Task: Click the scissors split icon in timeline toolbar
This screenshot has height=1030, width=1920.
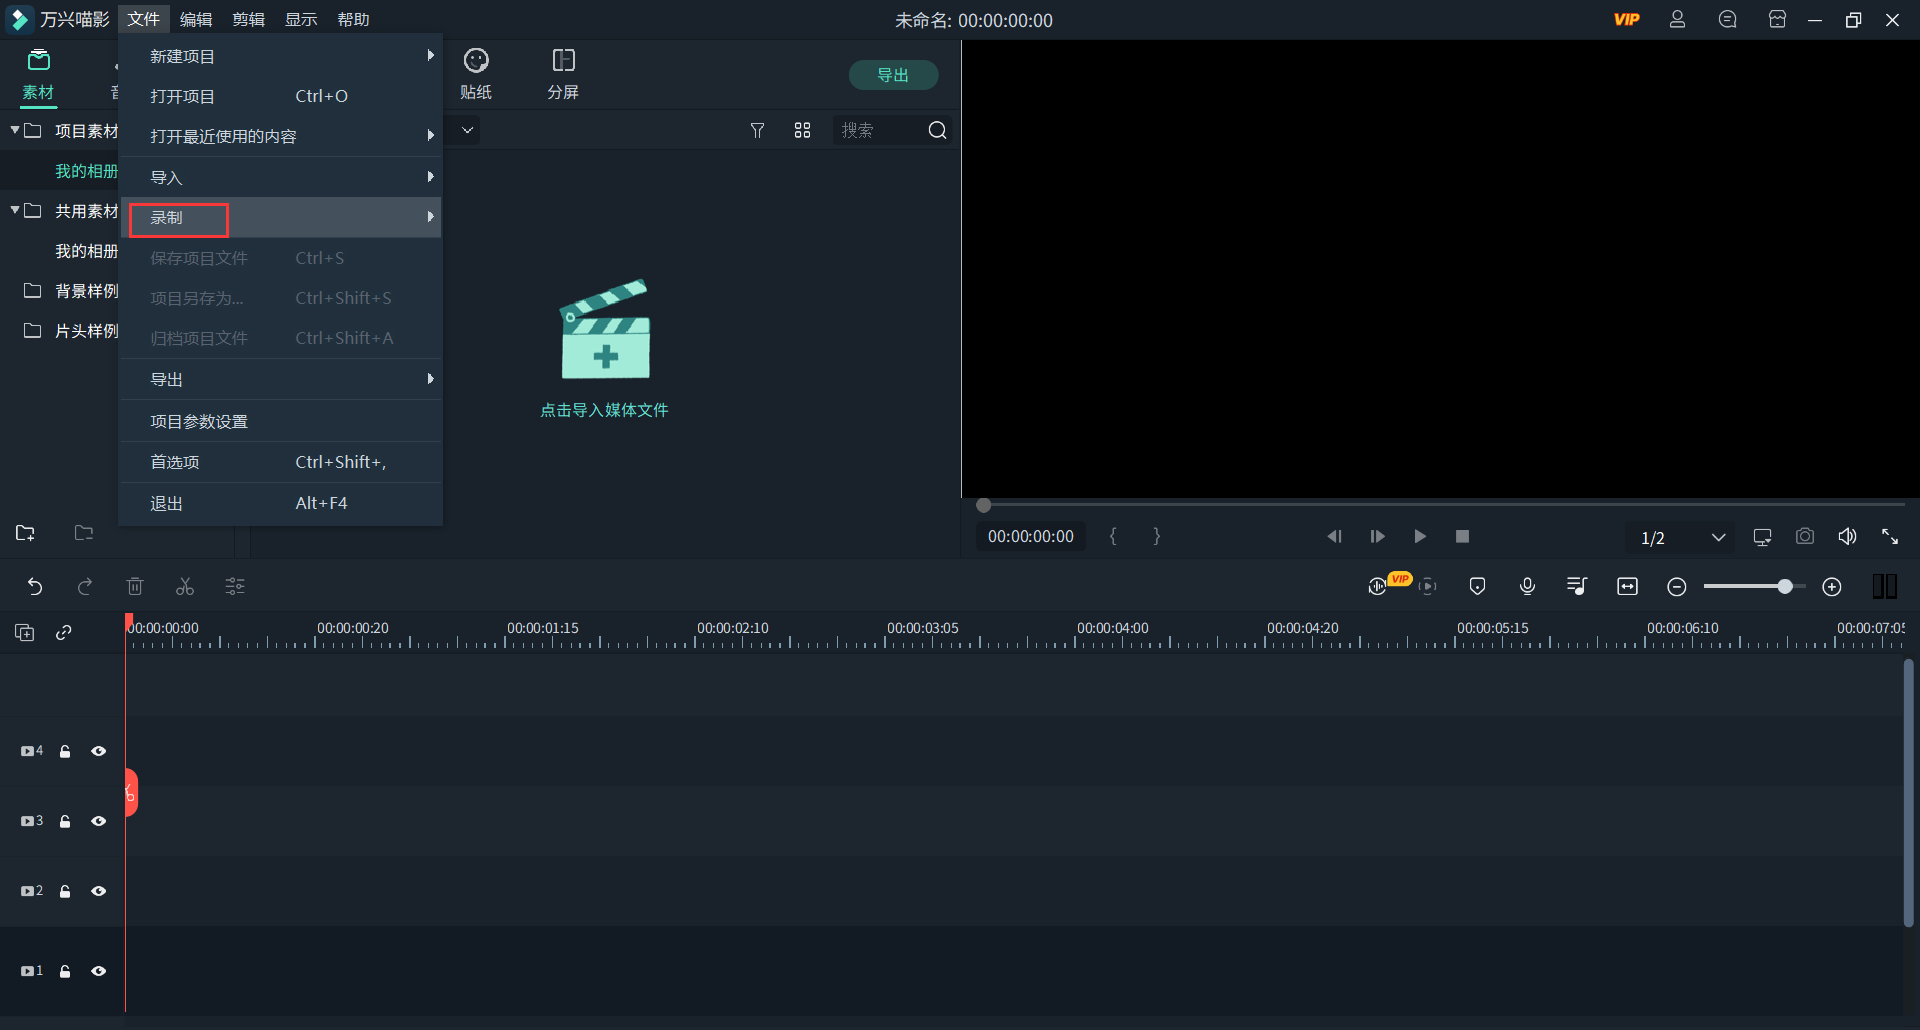Action: [185, 587]
